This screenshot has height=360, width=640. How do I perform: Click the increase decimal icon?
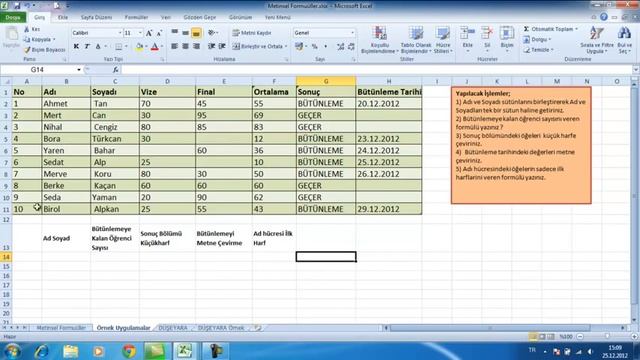click(340, 47)
